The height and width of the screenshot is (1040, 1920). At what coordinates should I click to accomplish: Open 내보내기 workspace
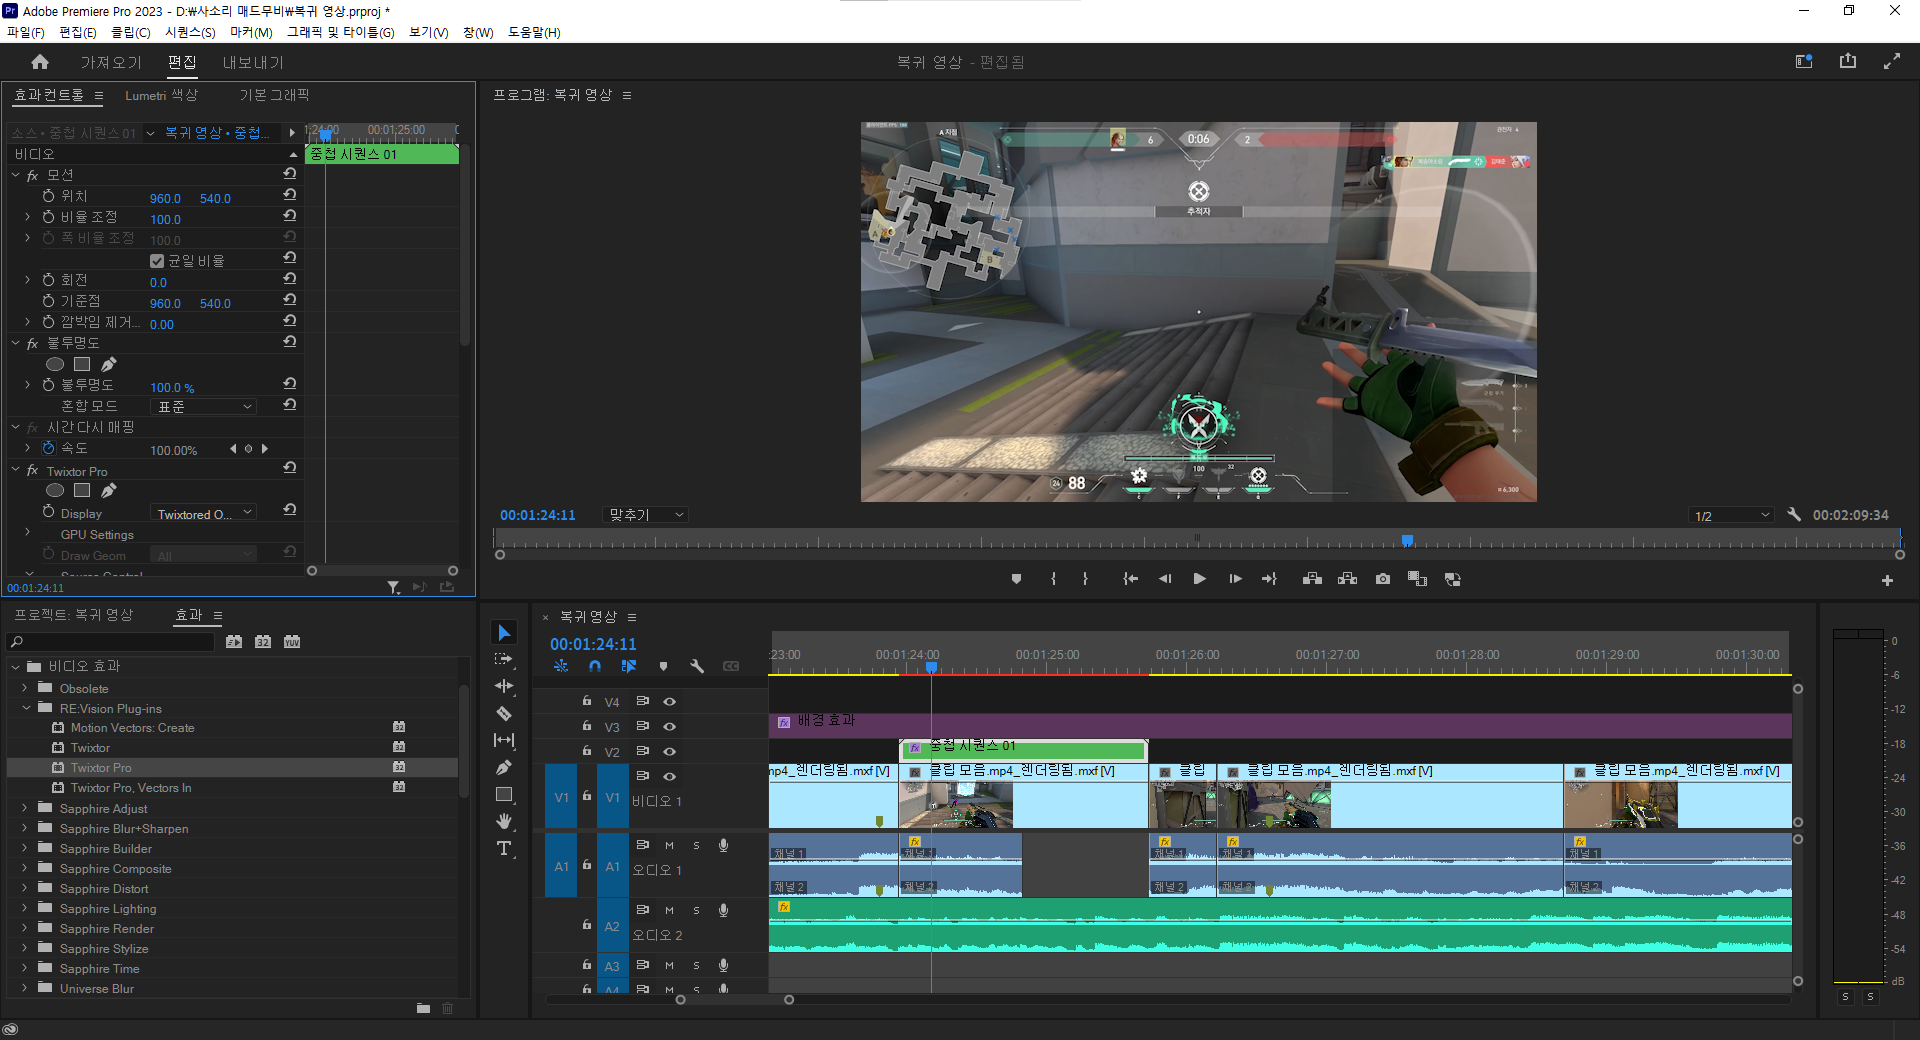(x=253, y=62)
